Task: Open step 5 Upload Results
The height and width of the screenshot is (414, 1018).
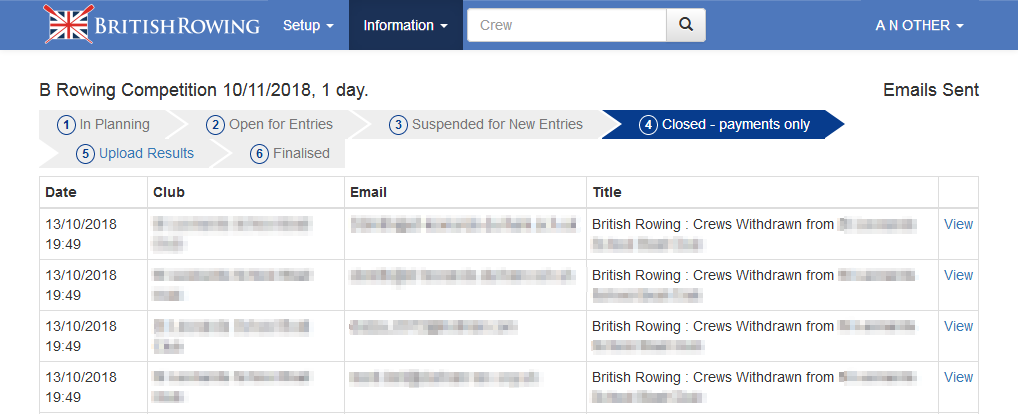Action: tap(136, 154)
